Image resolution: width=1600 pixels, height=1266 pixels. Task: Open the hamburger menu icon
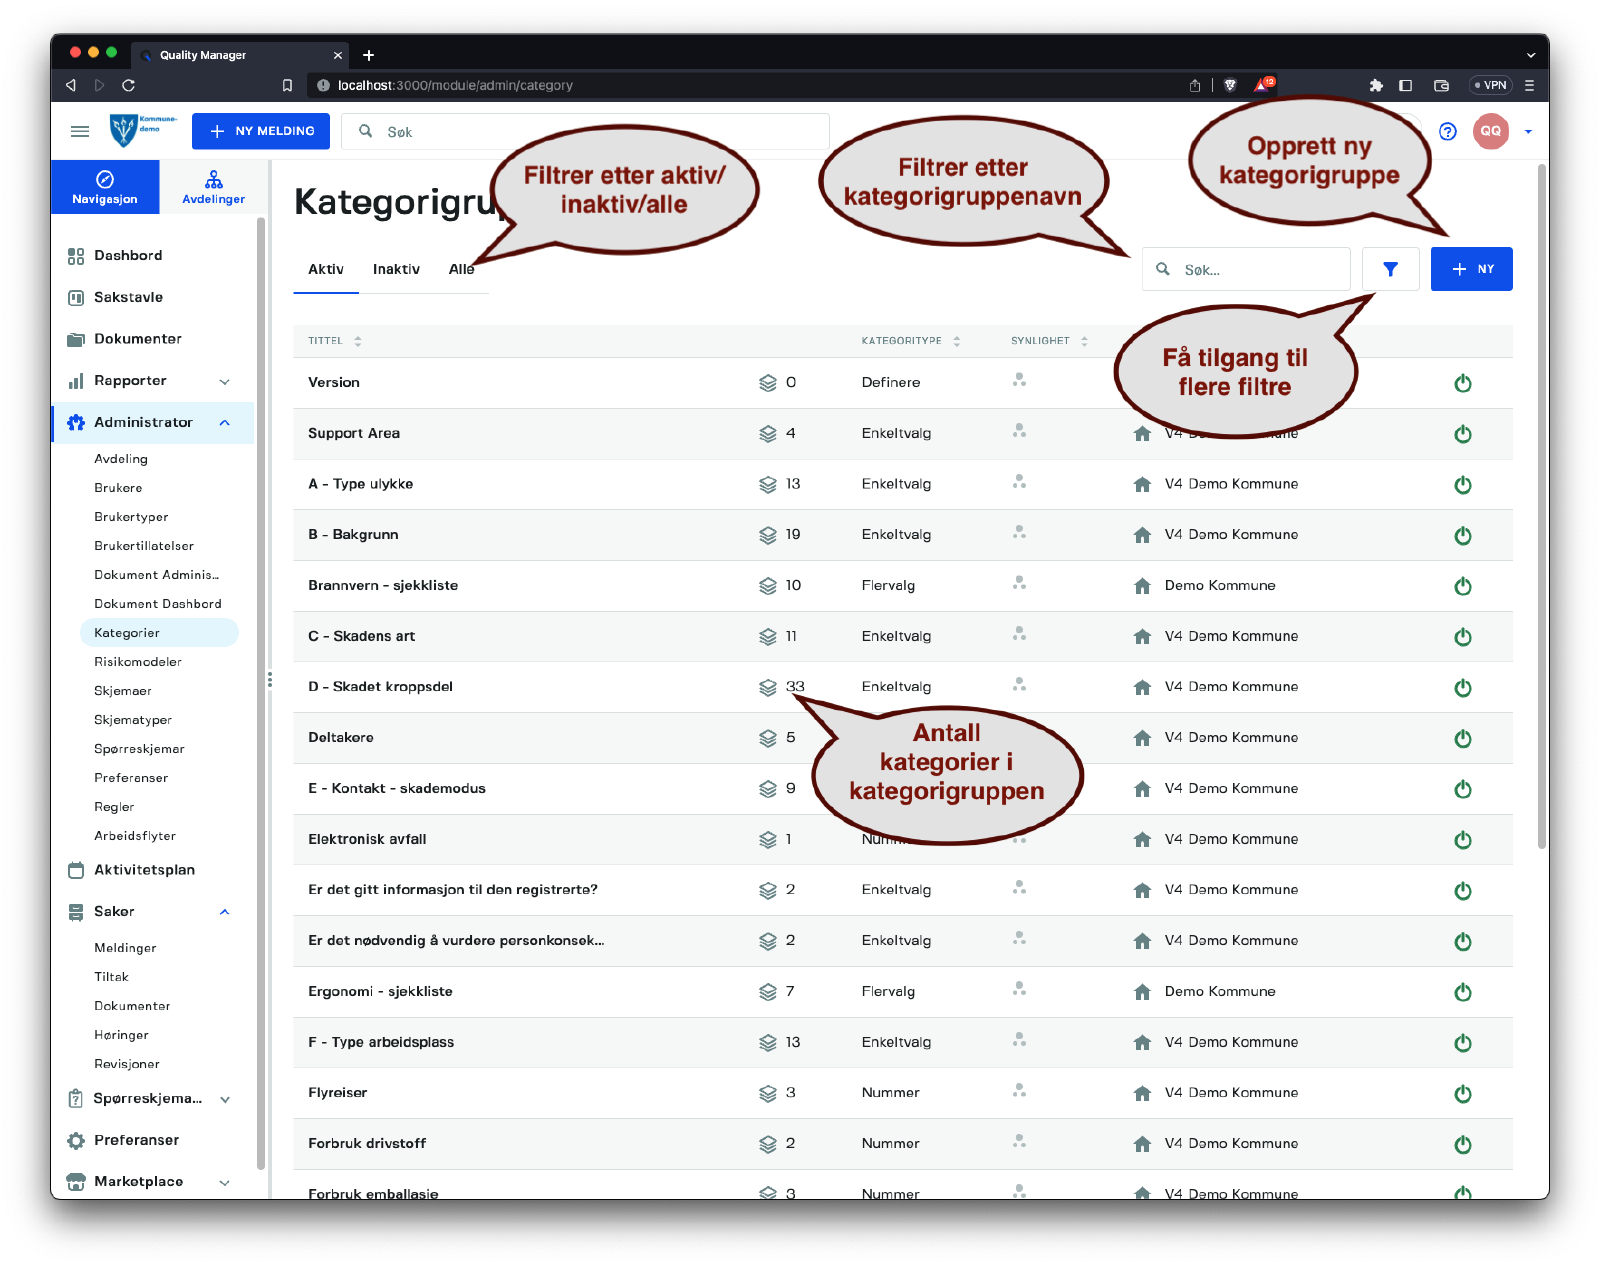point(80,131)
